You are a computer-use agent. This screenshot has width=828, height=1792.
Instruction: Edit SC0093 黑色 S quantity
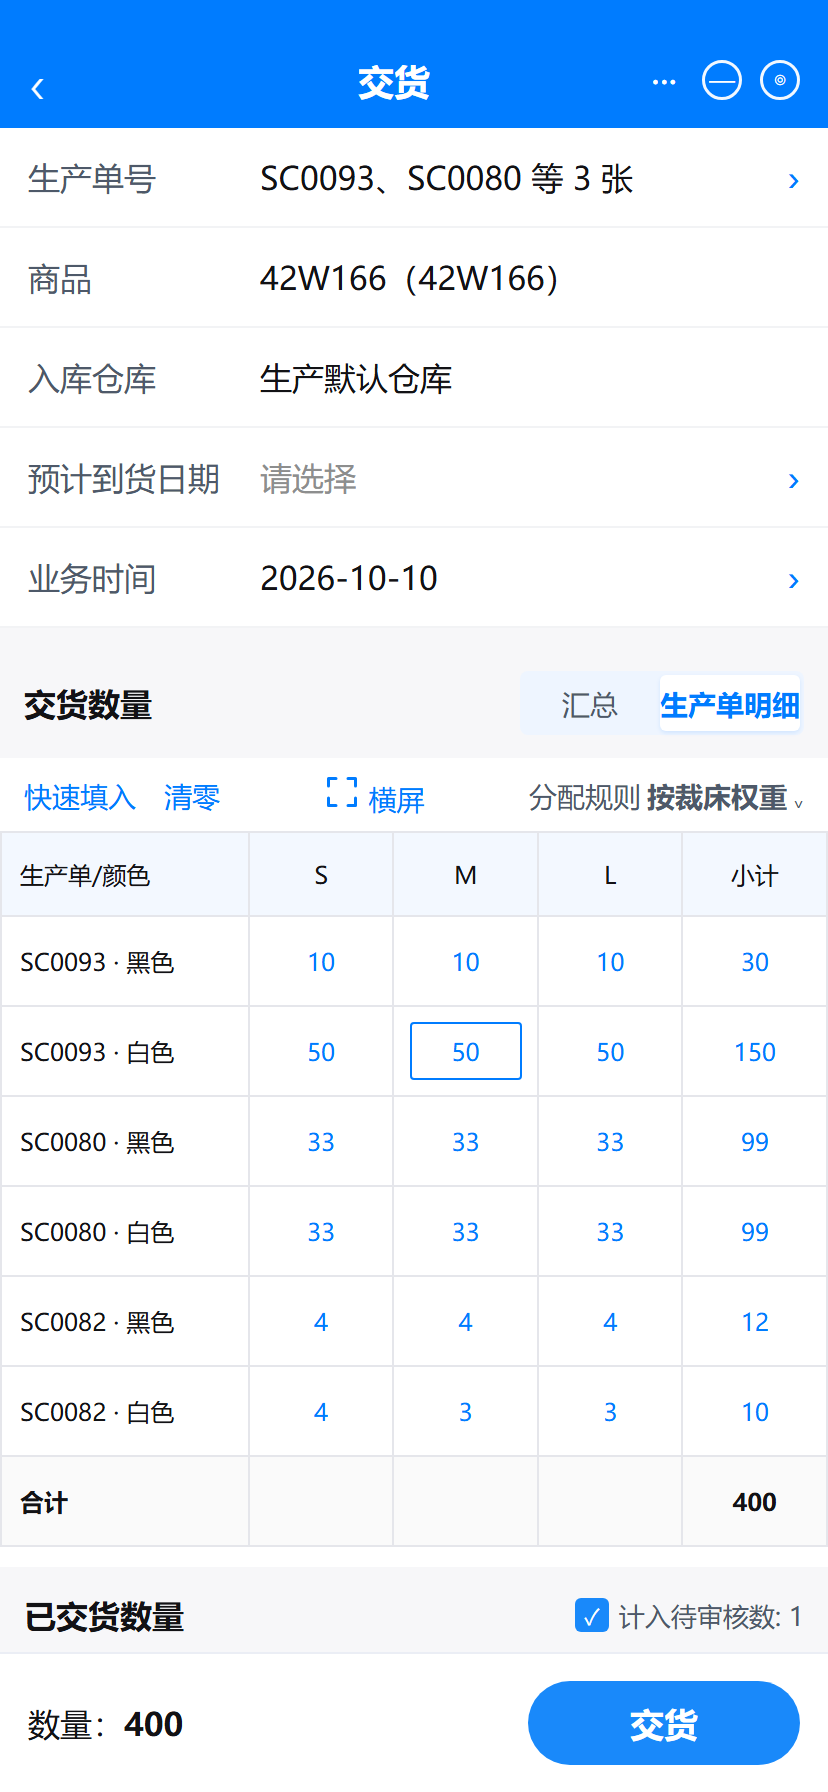321,962
